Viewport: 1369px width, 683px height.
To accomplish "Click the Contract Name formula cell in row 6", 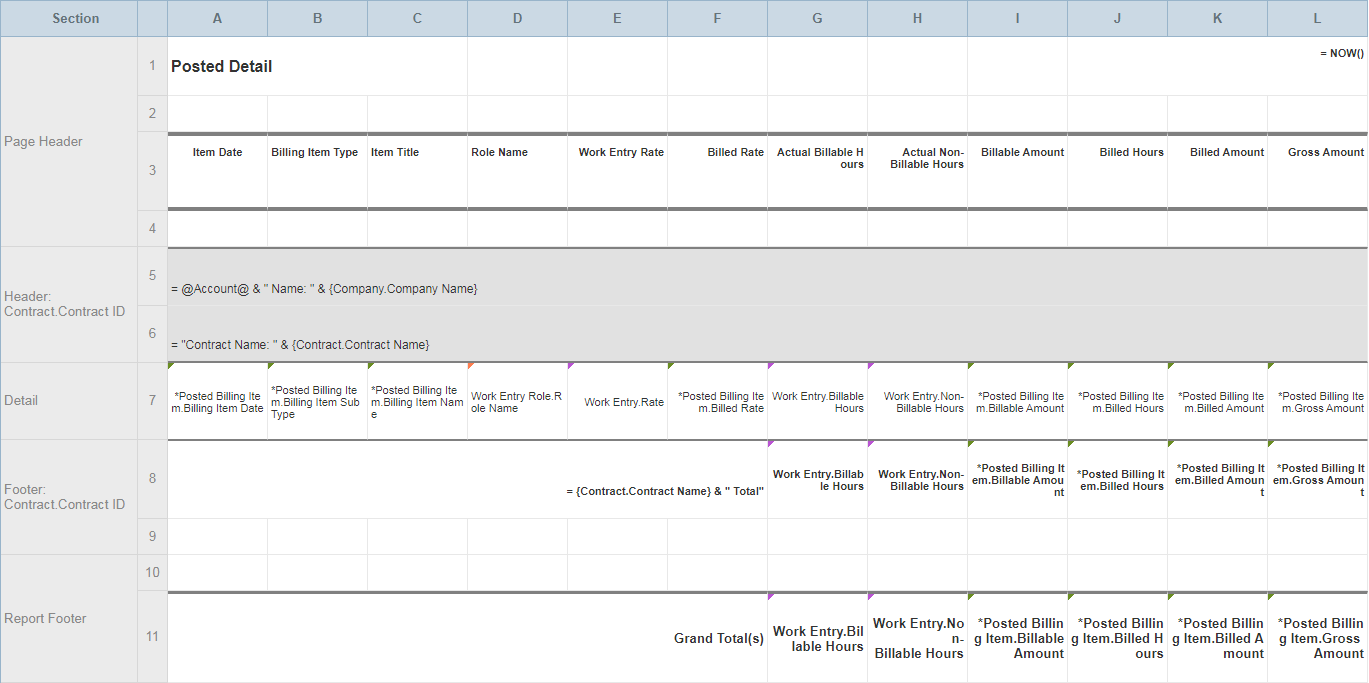I will point(300,343).
